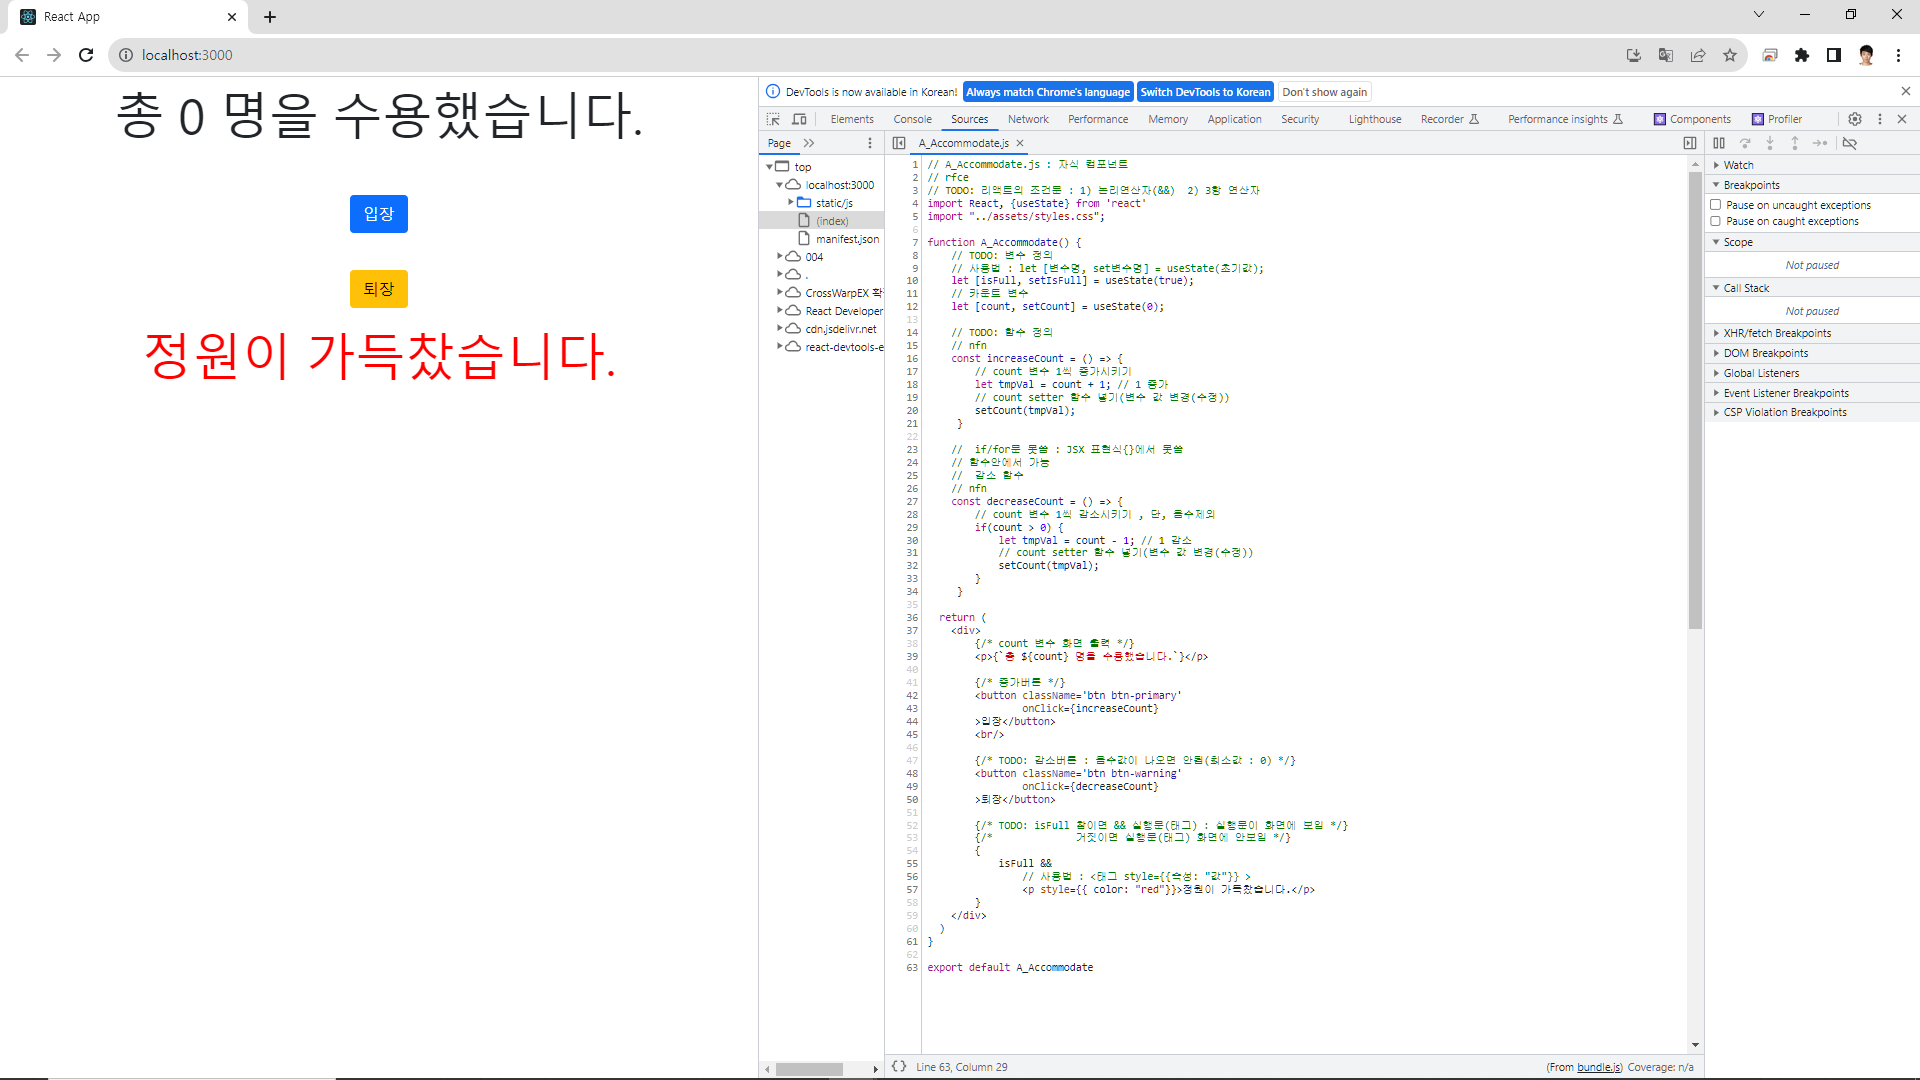Activate the inspect element picker icon
Image resolution: width=1920 pixels, height=1080 pixels.
click(x=773, y=119)
